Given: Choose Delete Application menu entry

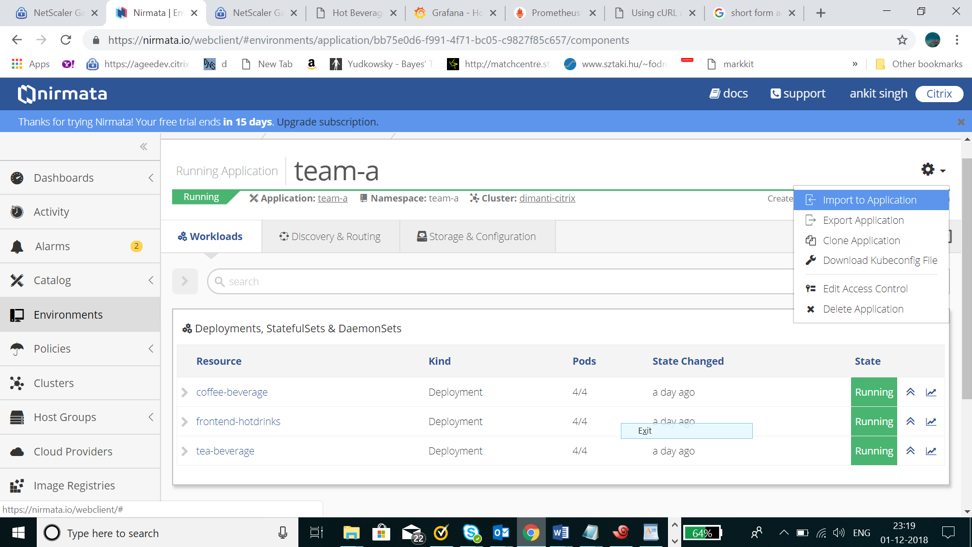Looking at the screenshot, I should [x=862, y=309].
